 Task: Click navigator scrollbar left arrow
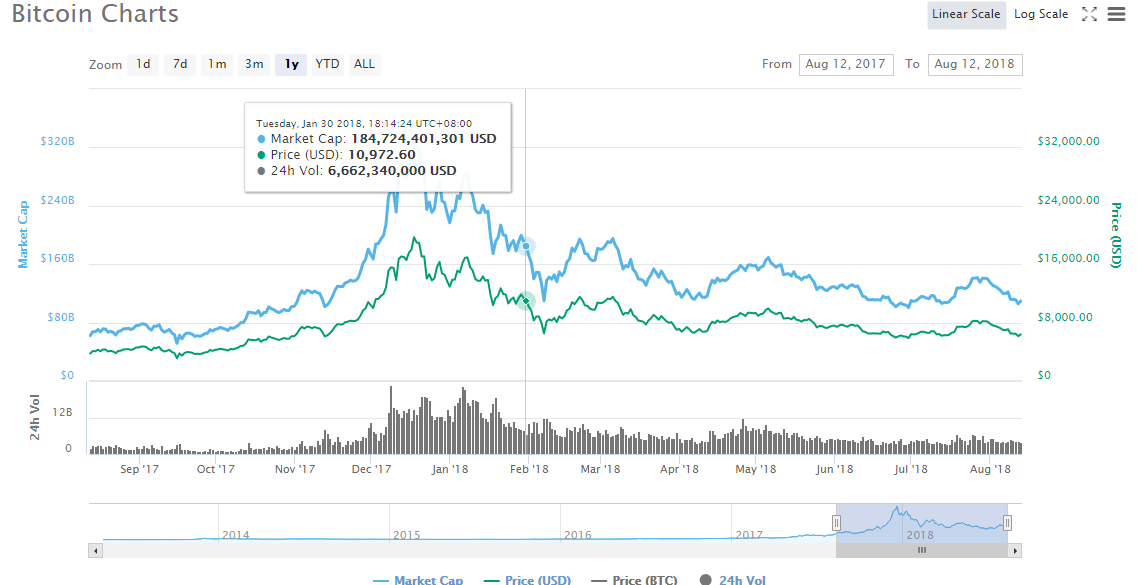[95, 551]
